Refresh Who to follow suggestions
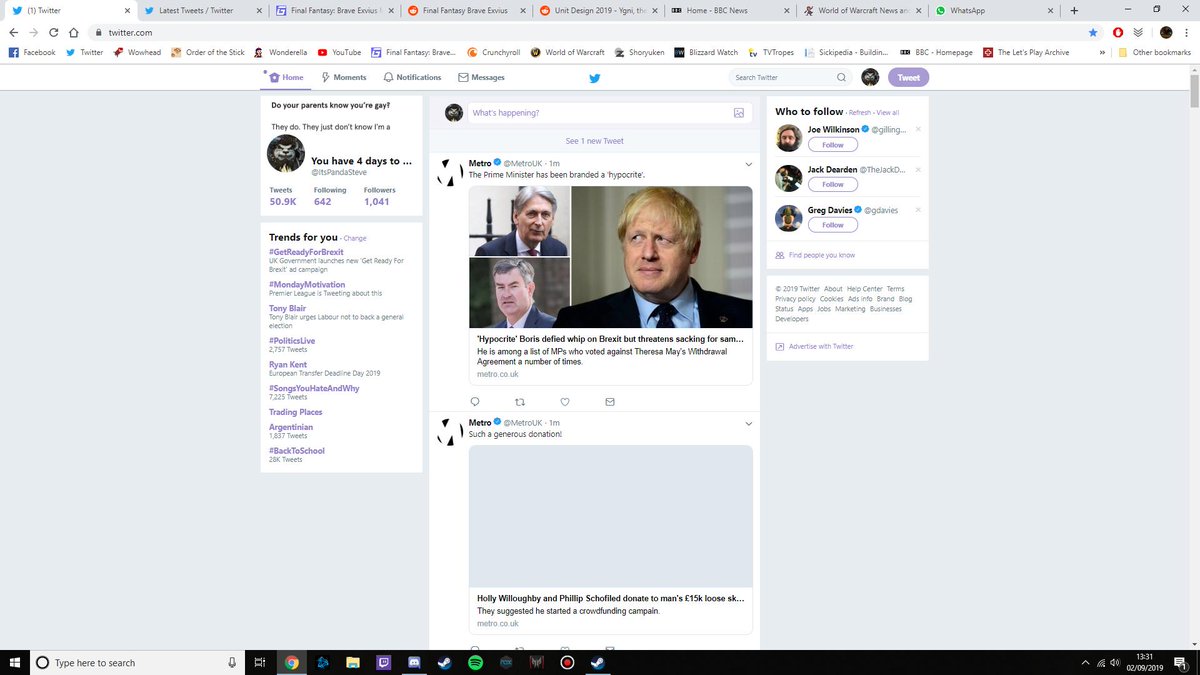This screenshot has width=1200, height=675. tap(860, 113)
